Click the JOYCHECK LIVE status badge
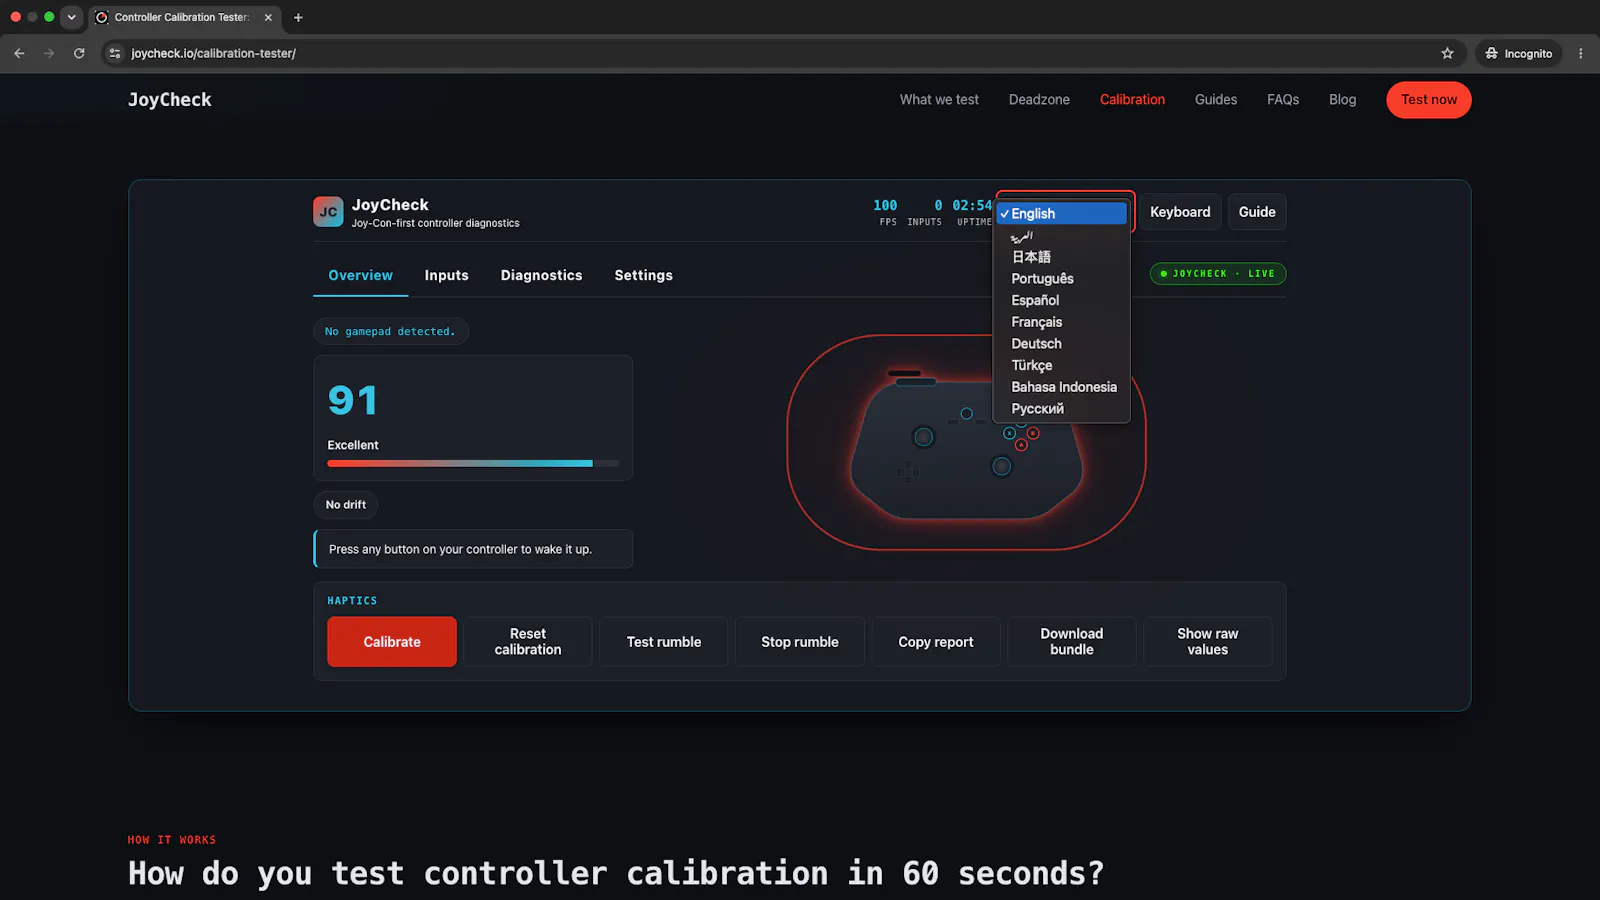The width and height of the screenshot is (1600, 900). pos(1218,273)
